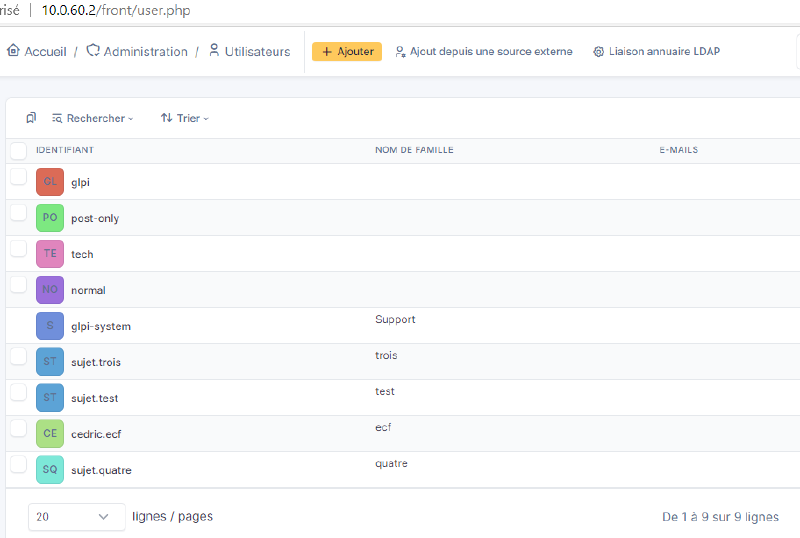Click the SQ avatar for sujet.quatre
This screenshot has height=538, width=800.
coord(50,470)
